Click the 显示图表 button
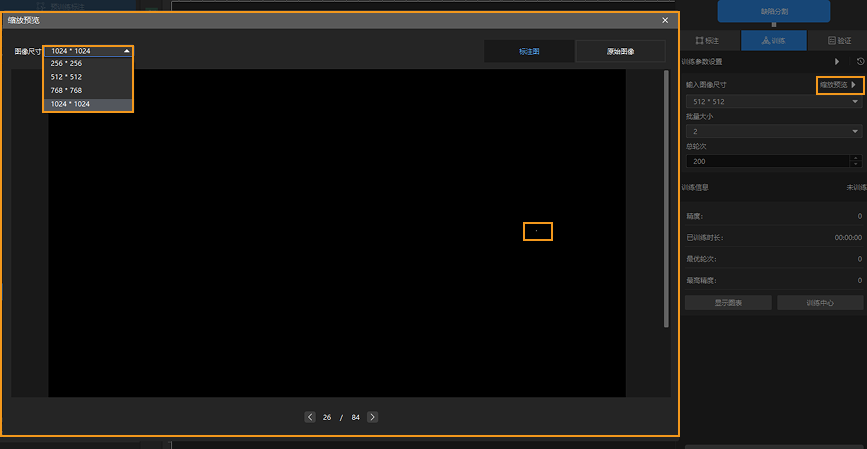This screenshot has width=867, height=449. coord(728,302)
